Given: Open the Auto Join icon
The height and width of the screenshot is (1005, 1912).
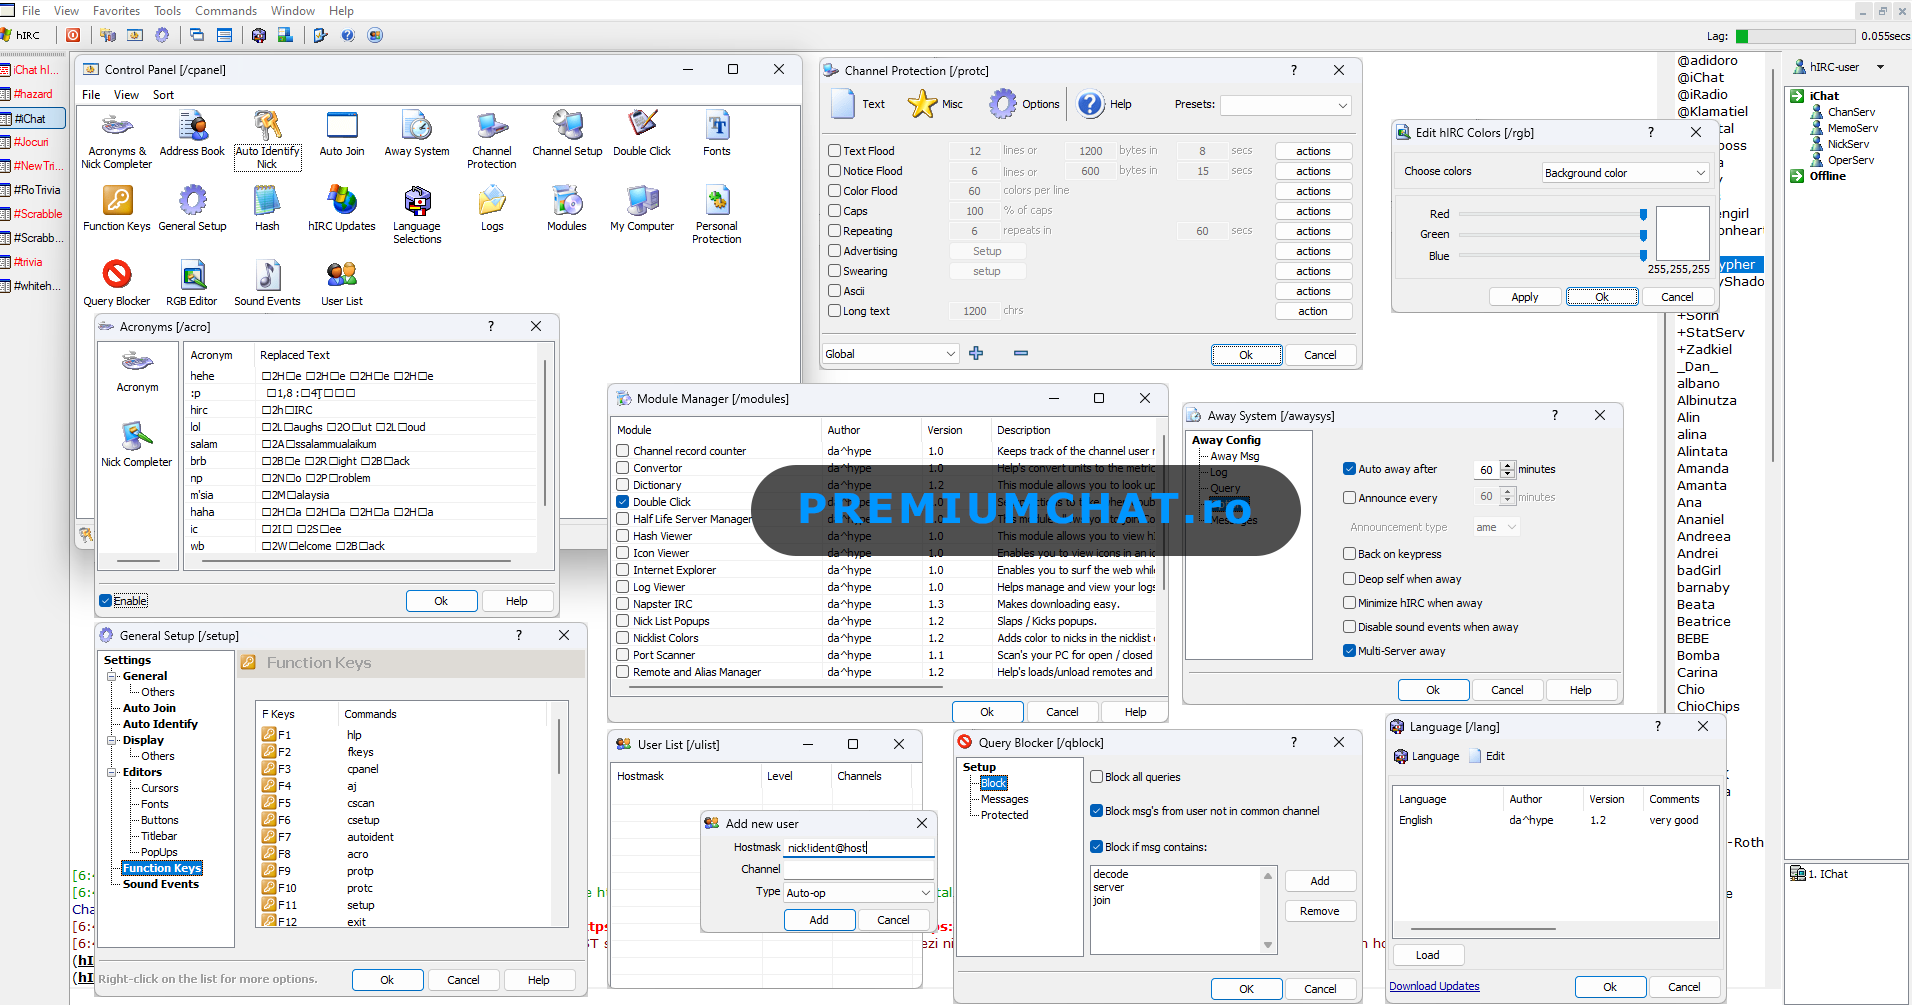Looking at the screenshot, I should pyautogui.click(x=342, y=134).
